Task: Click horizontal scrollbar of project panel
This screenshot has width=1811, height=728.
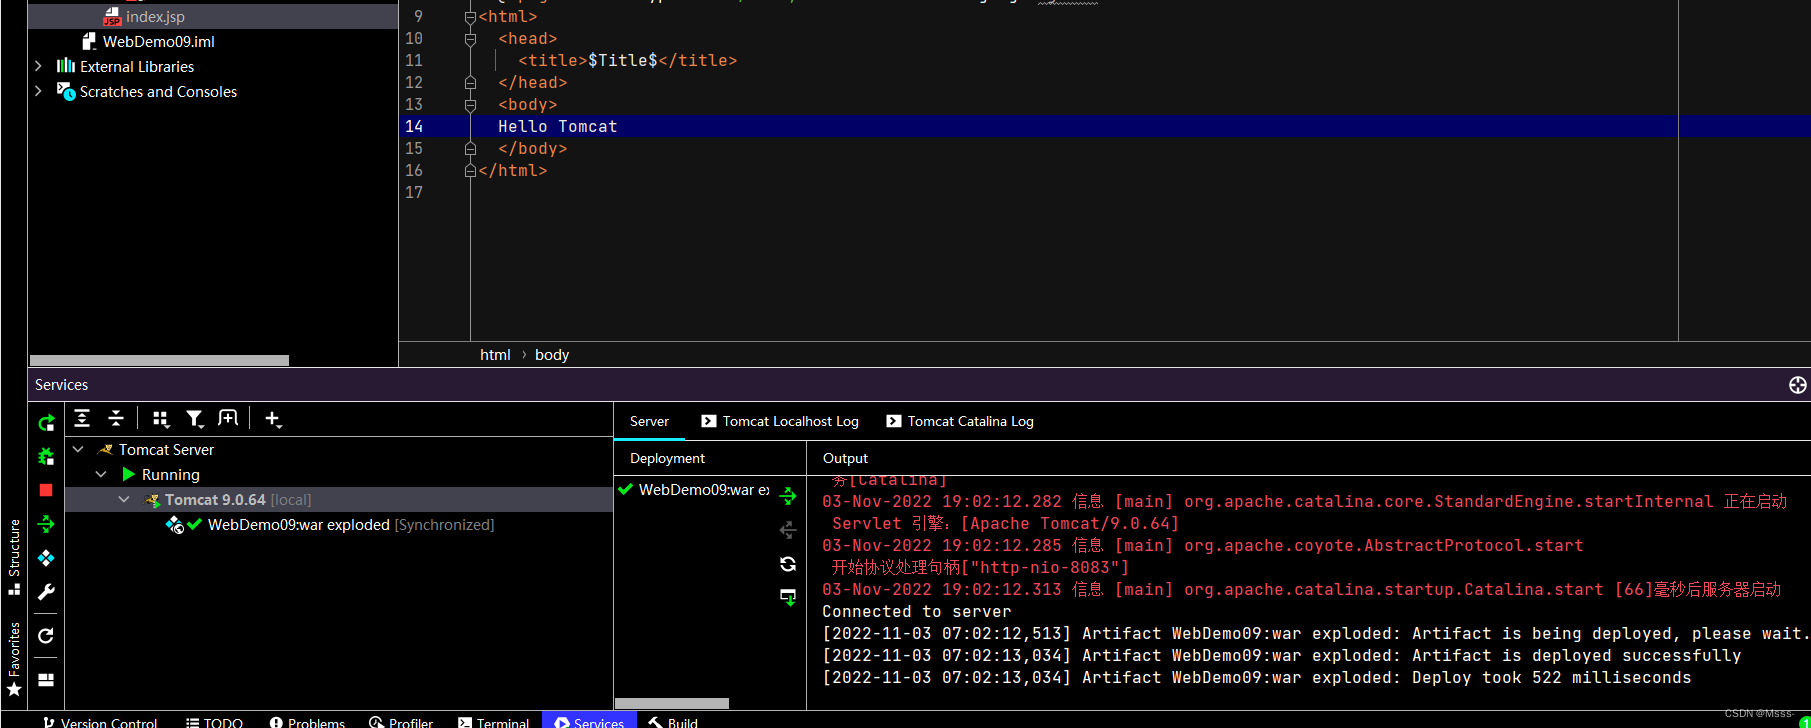Action: tap(159, 360)
